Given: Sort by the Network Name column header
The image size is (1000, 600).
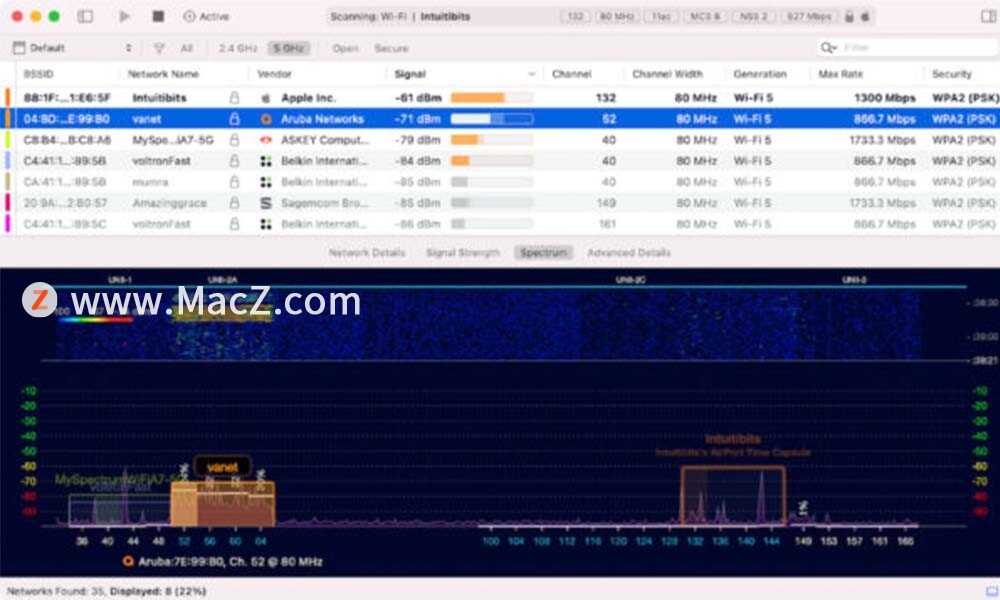Looking at the screenshot, I should coord(163,74).
